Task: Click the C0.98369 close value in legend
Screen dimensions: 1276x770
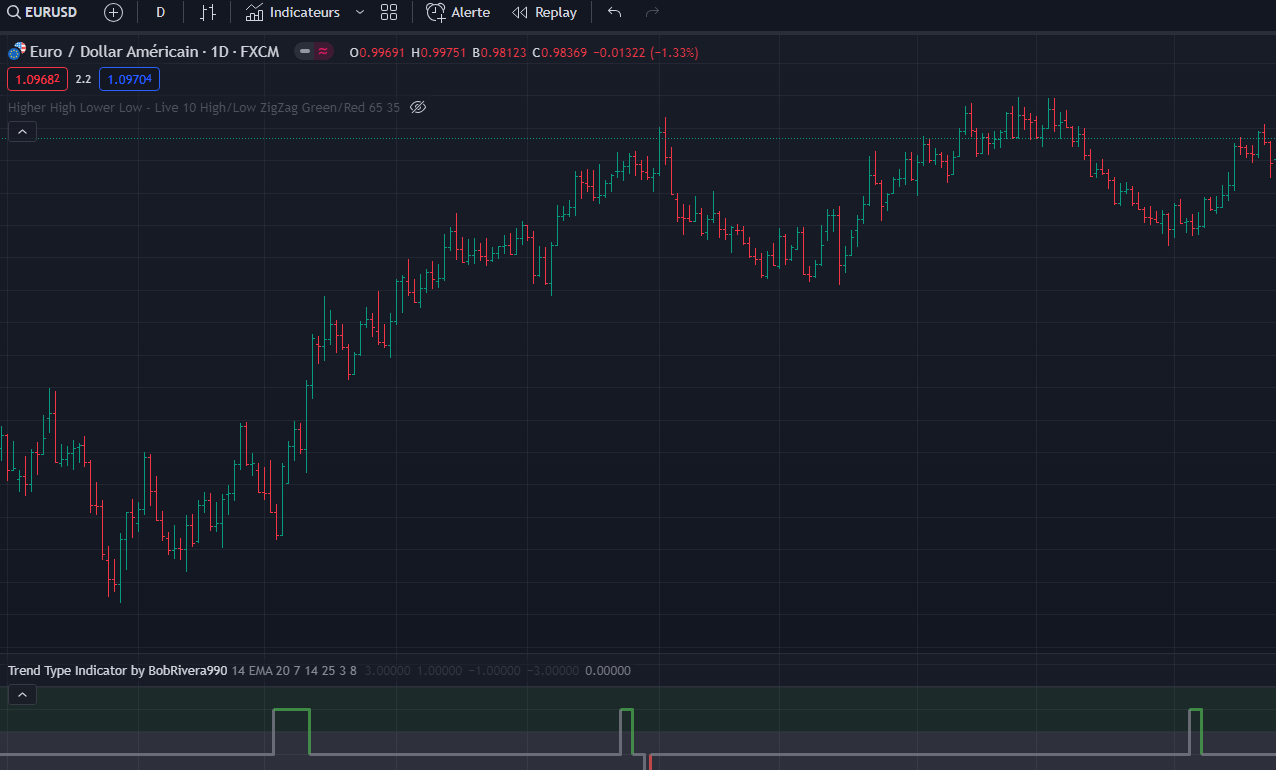Action: pyautogui.click(x=559, y=52)
